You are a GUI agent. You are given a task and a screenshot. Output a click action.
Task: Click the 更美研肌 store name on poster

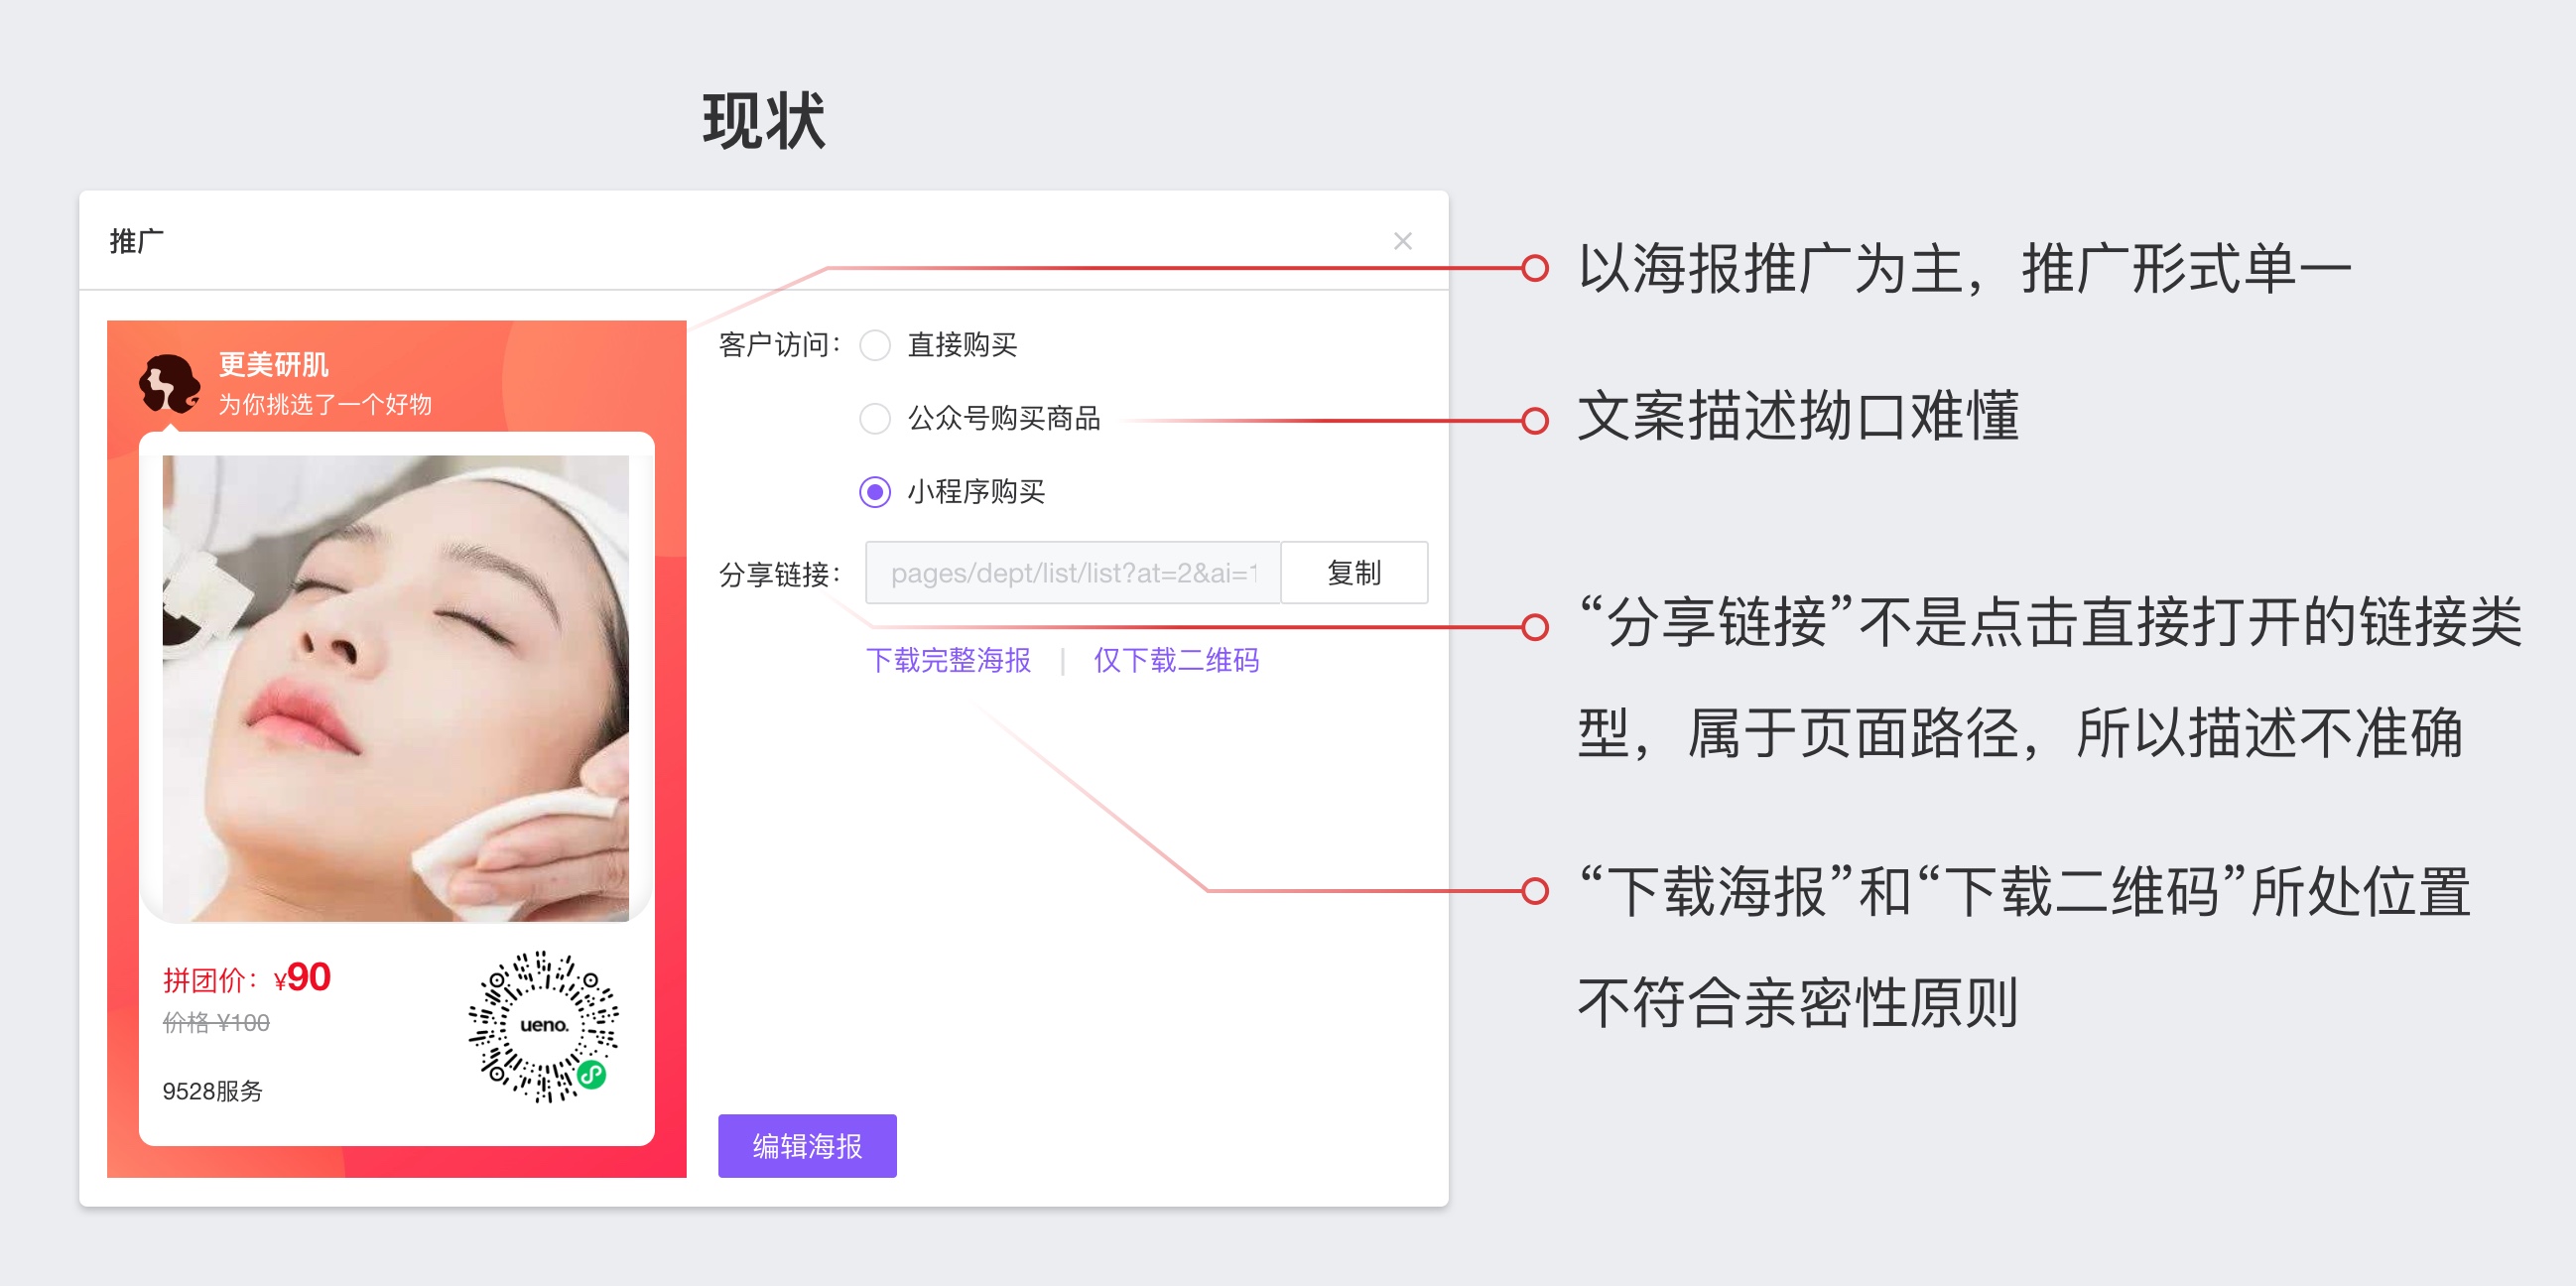point(273,364)
